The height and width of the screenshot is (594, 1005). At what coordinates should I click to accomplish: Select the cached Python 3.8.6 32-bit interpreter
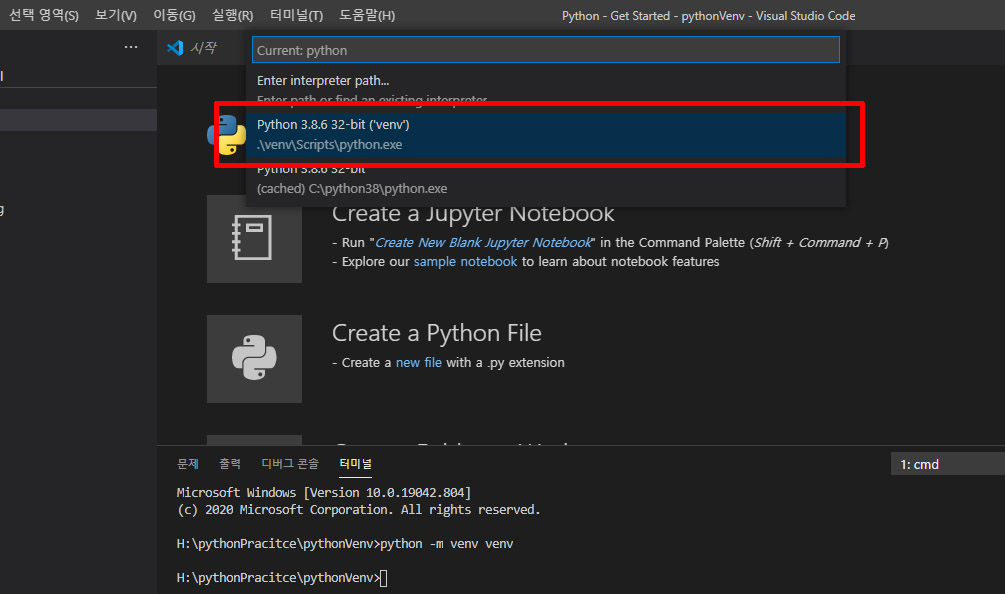click(x=400, y=180)
